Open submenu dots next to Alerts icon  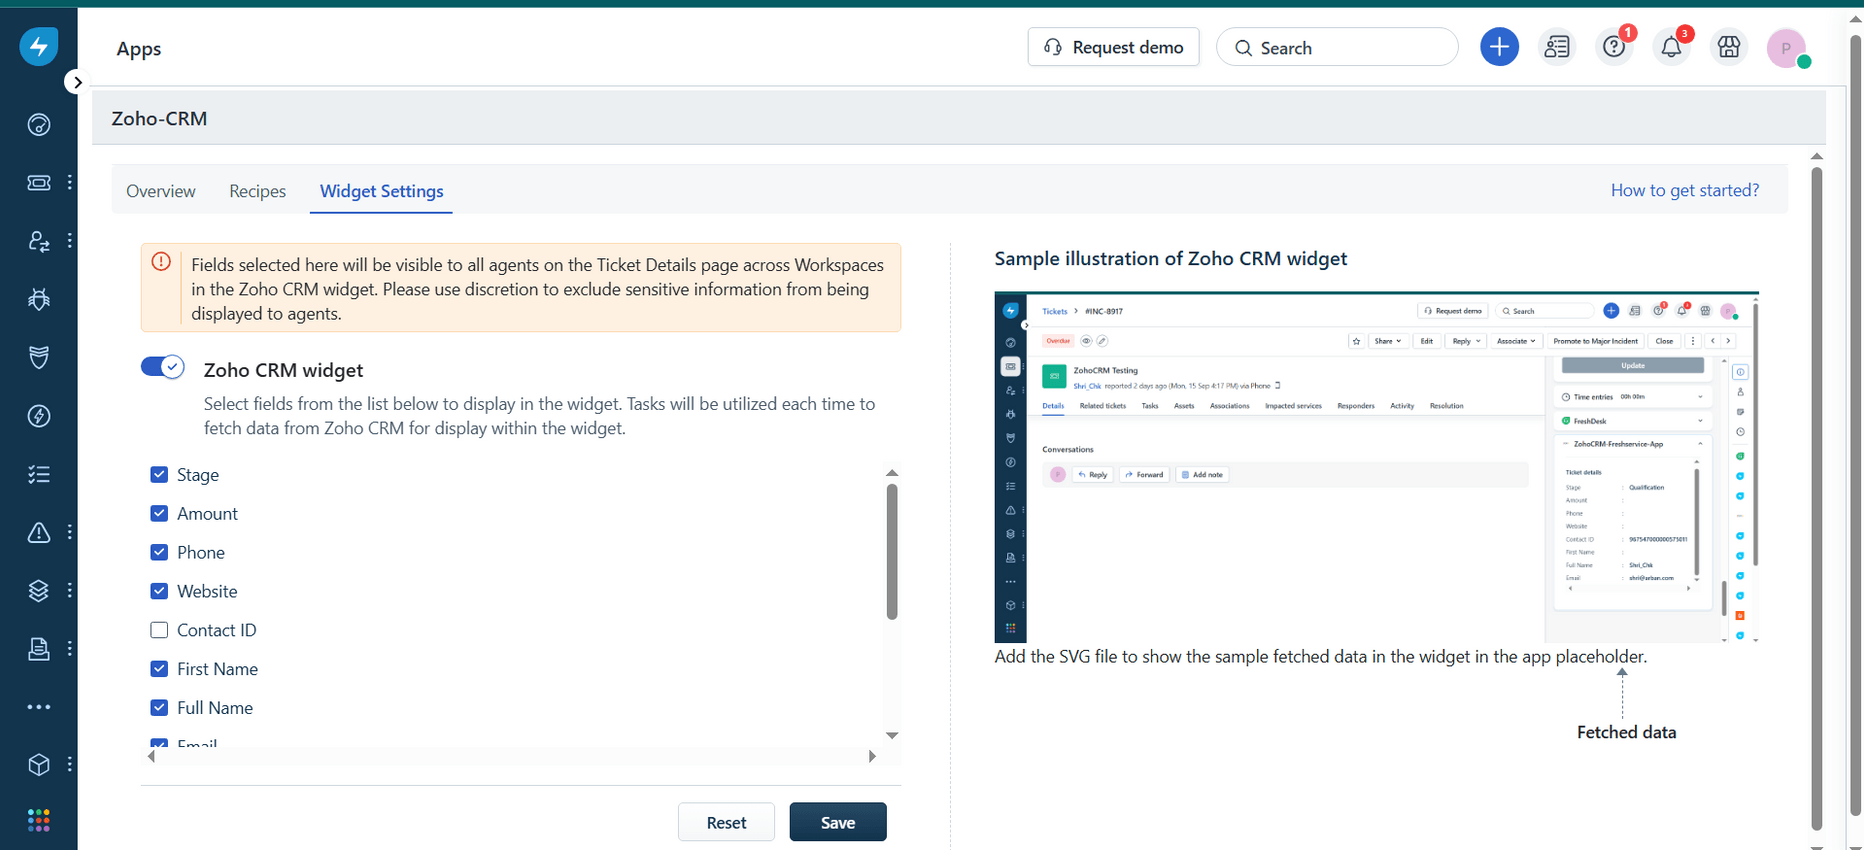69,532
